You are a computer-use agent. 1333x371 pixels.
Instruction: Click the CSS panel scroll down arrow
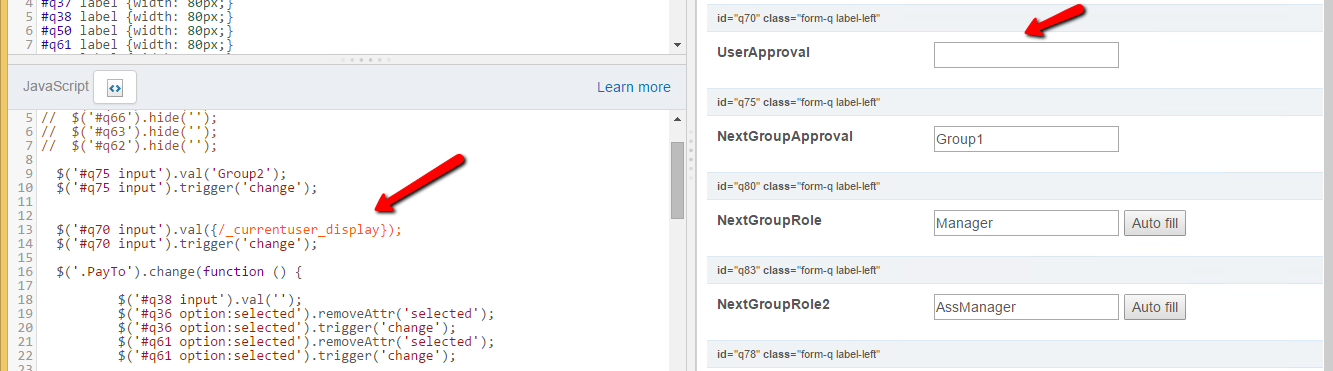point(677,45)
